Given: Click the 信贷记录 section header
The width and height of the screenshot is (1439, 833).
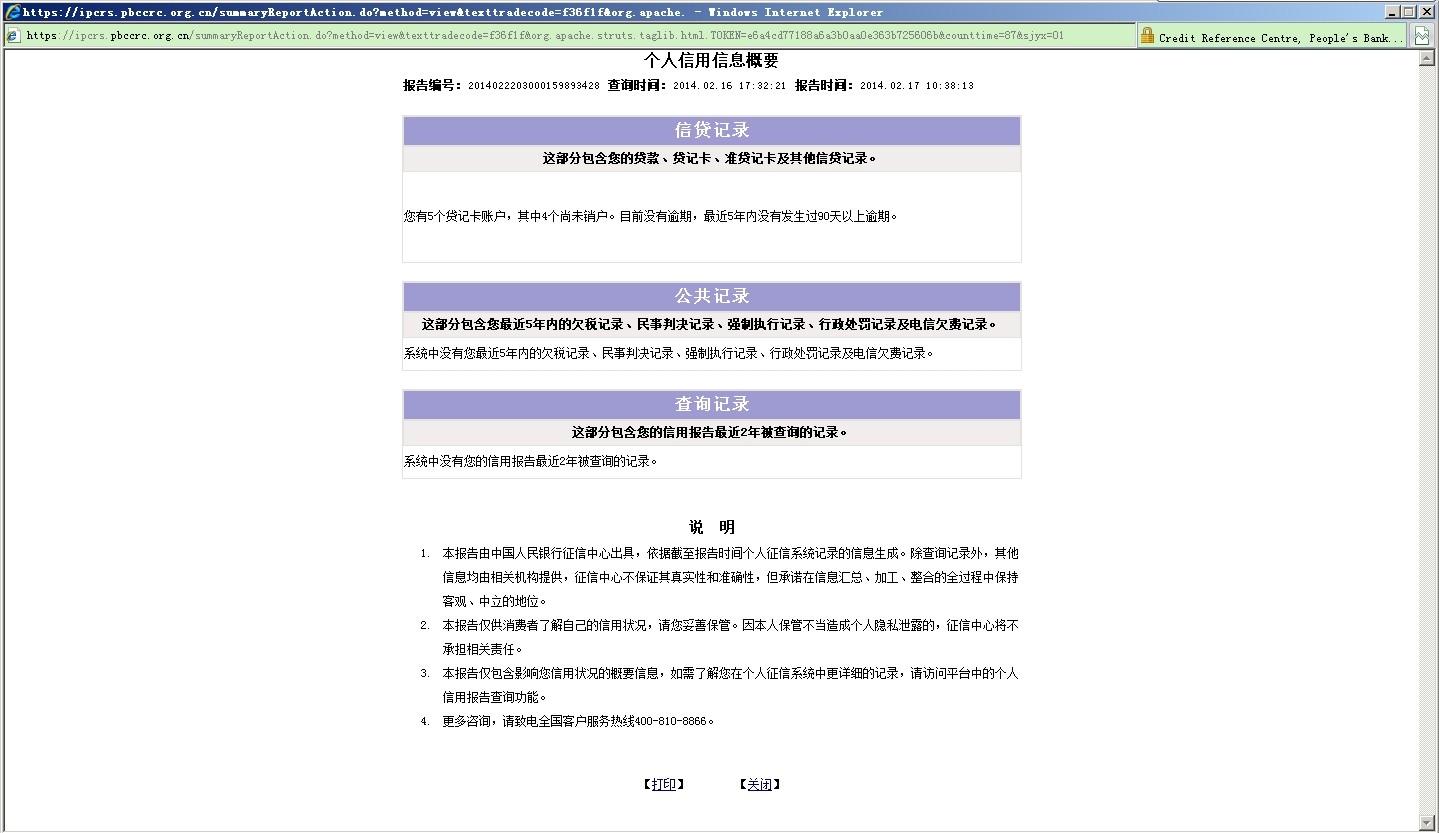Looking at the screenshot, I should tap(711, 131).
